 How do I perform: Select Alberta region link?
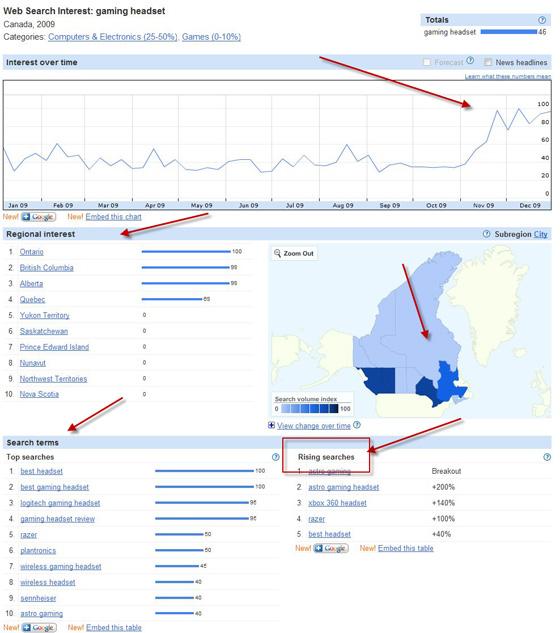coord(31,284)
